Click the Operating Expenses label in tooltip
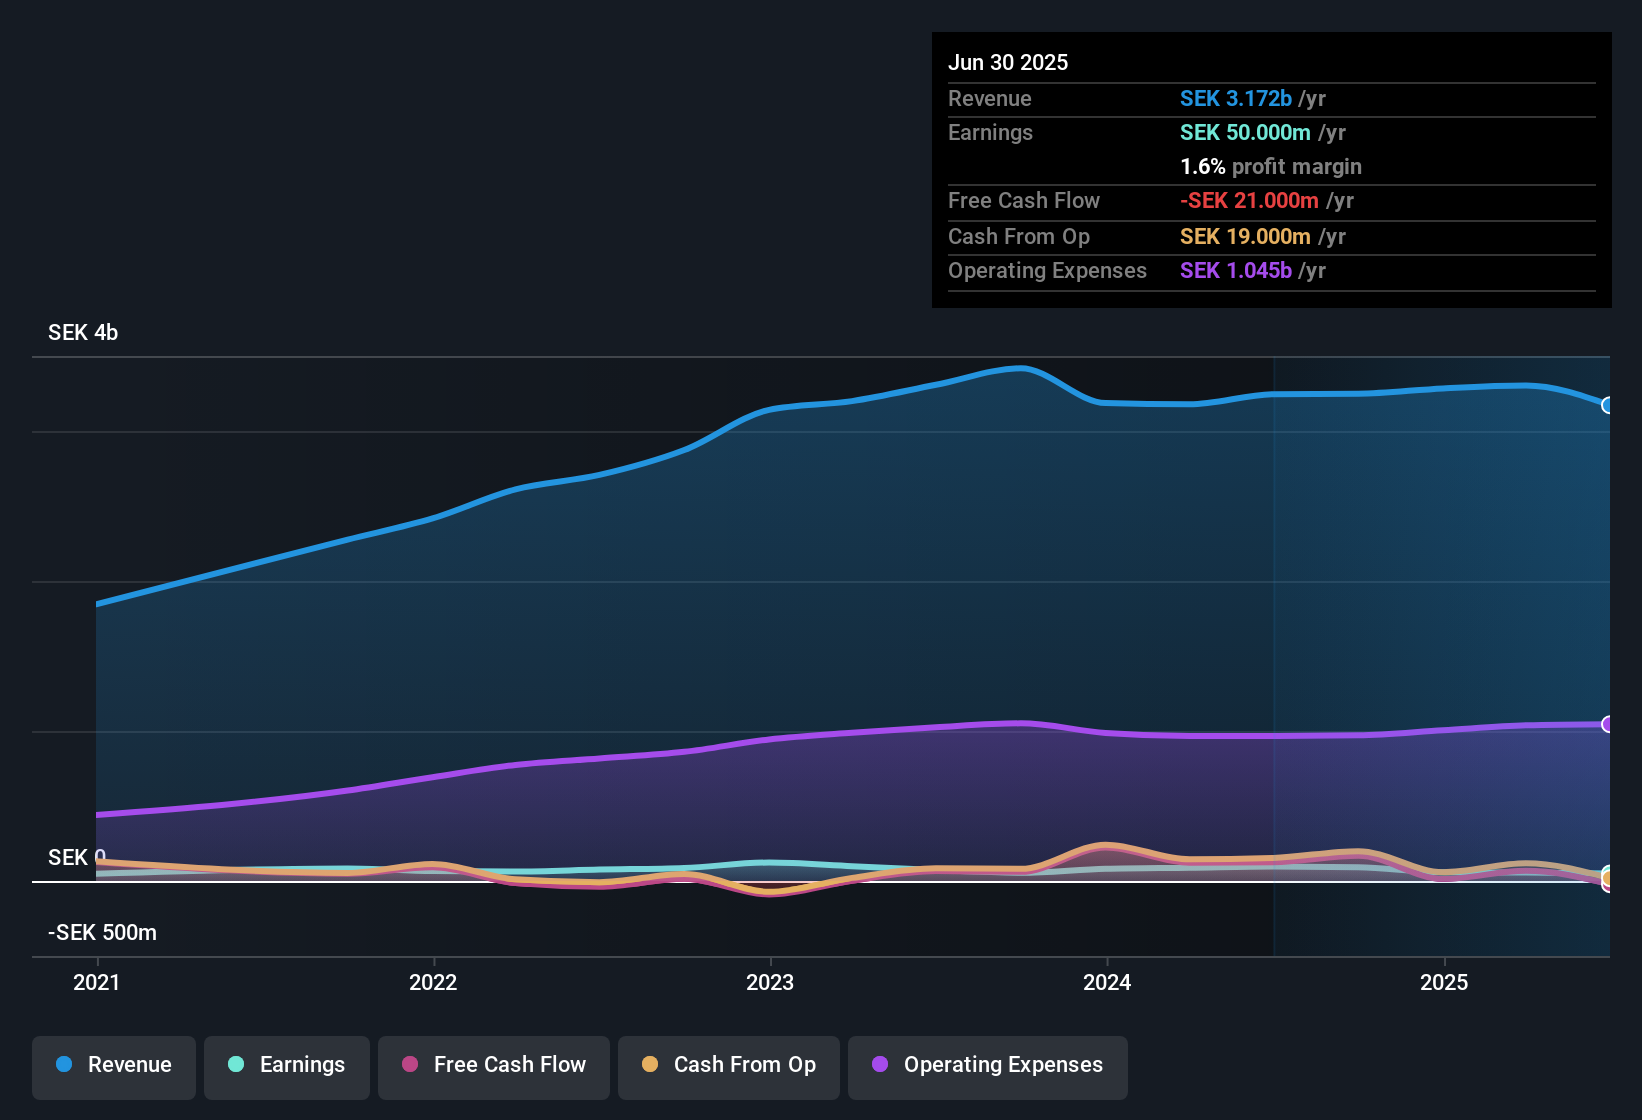1642x1120 pixels. pyautogui.click(x=1047, y=271)
